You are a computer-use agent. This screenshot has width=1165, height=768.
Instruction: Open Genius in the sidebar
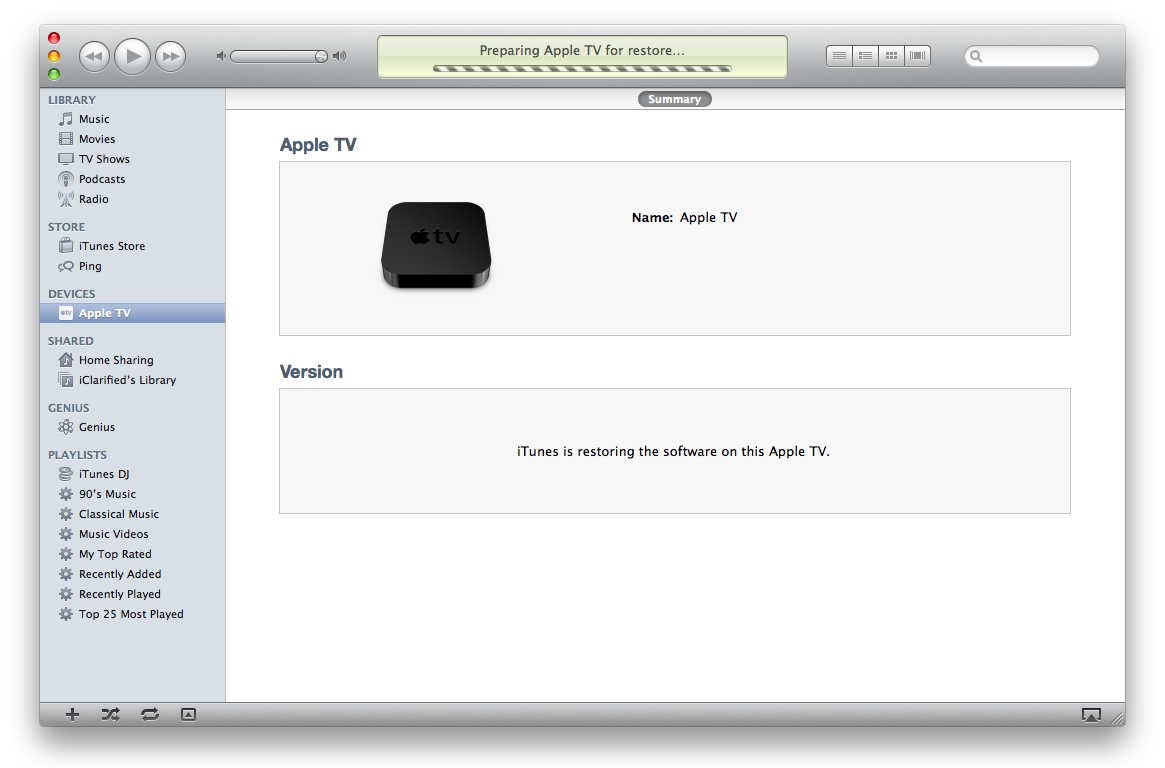coord(132,427)
